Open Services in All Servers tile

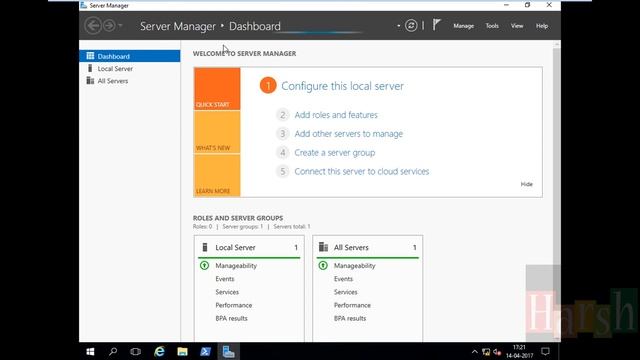(x=345, y=292)
